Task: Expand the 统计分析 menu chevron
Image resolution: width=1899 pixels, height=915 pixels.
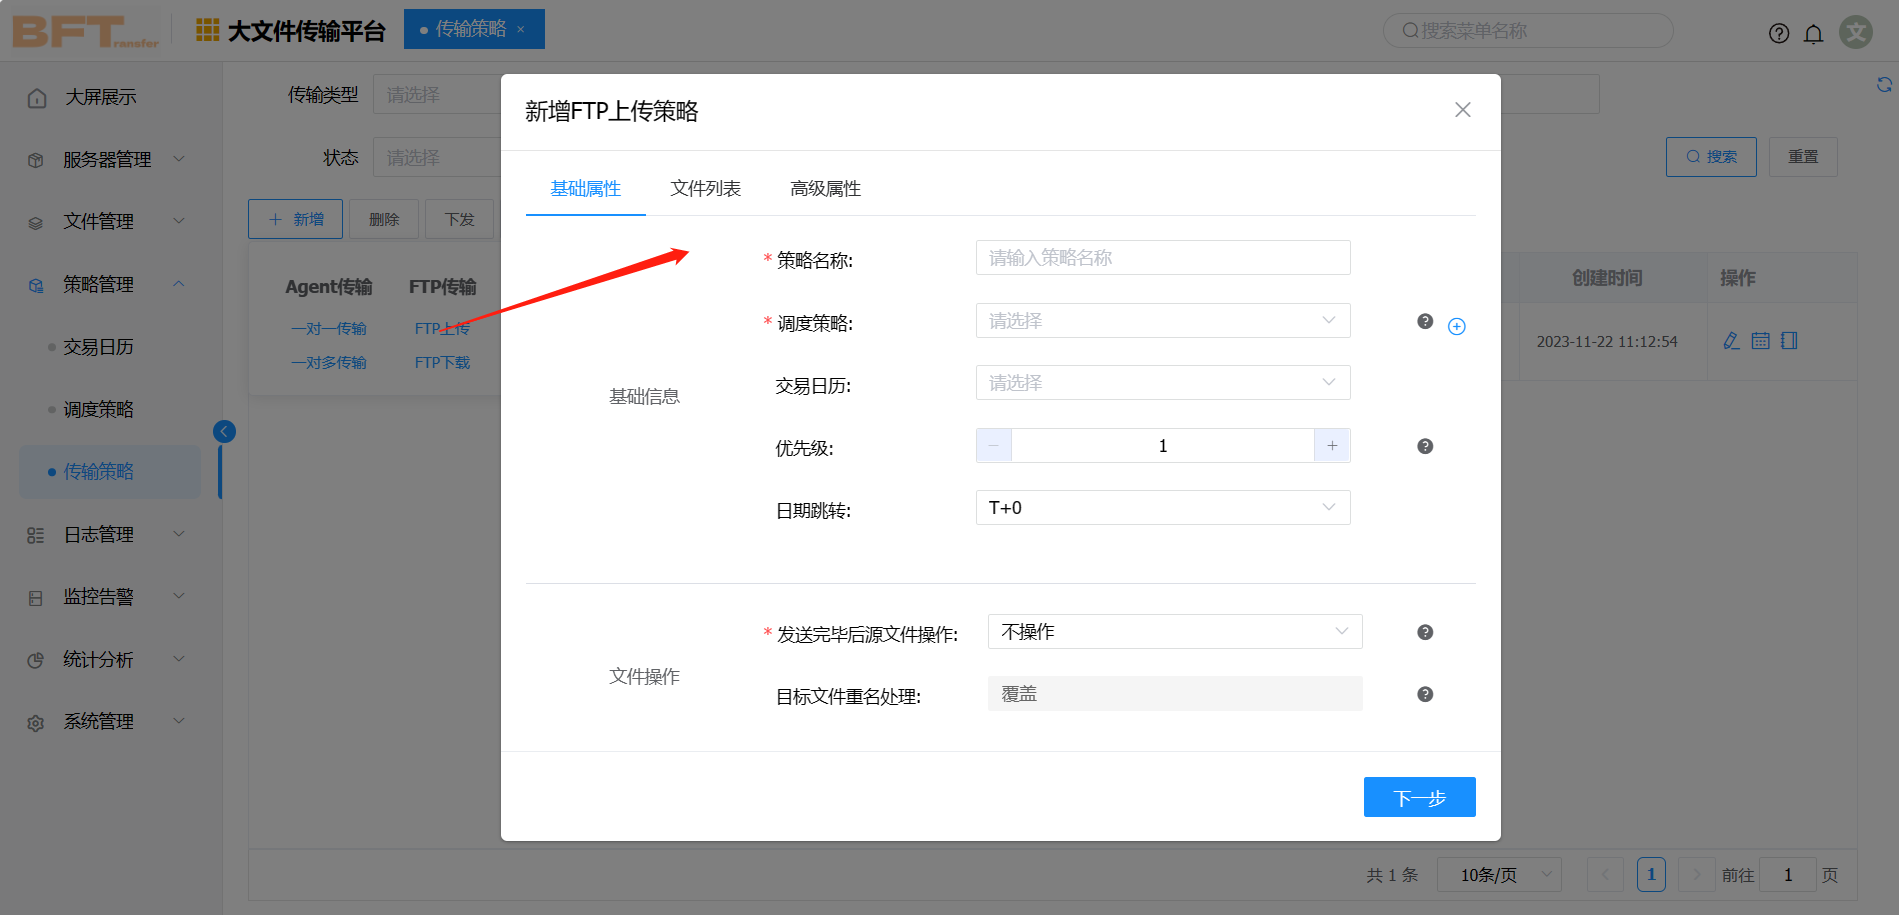Action: 179,659
